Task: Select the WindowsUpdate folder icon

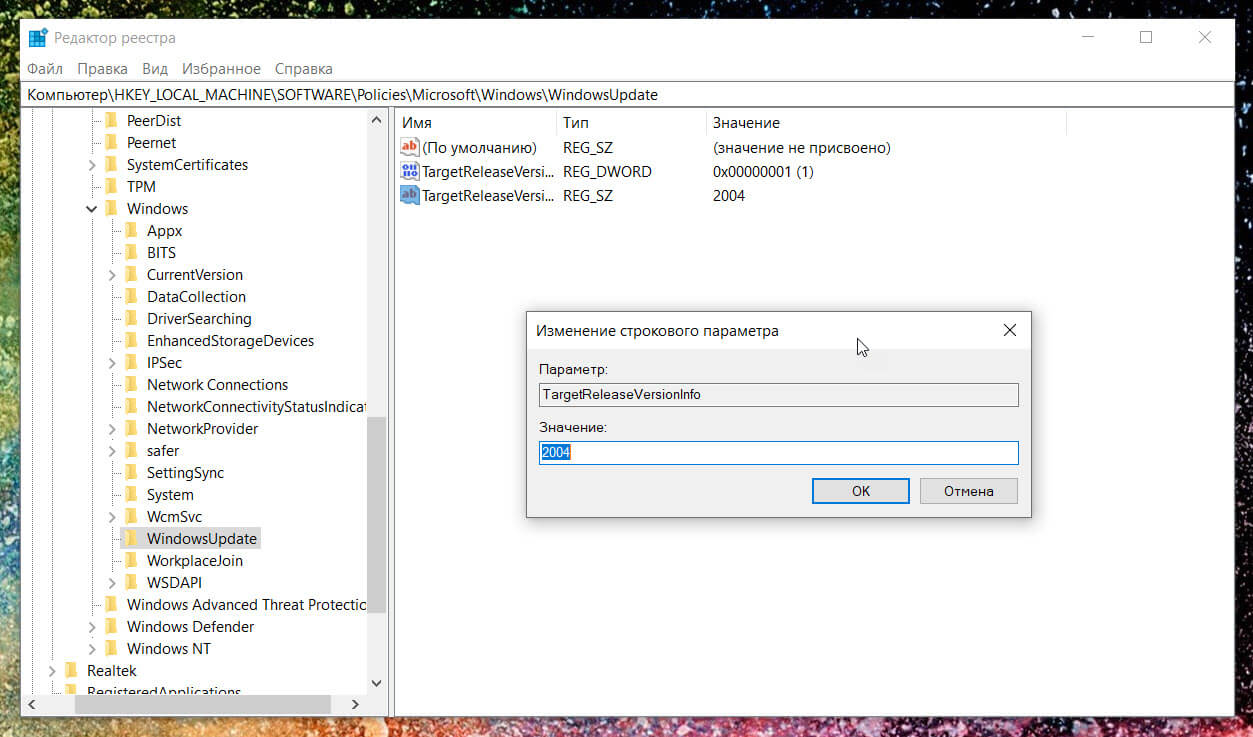Action: (131, 538)
